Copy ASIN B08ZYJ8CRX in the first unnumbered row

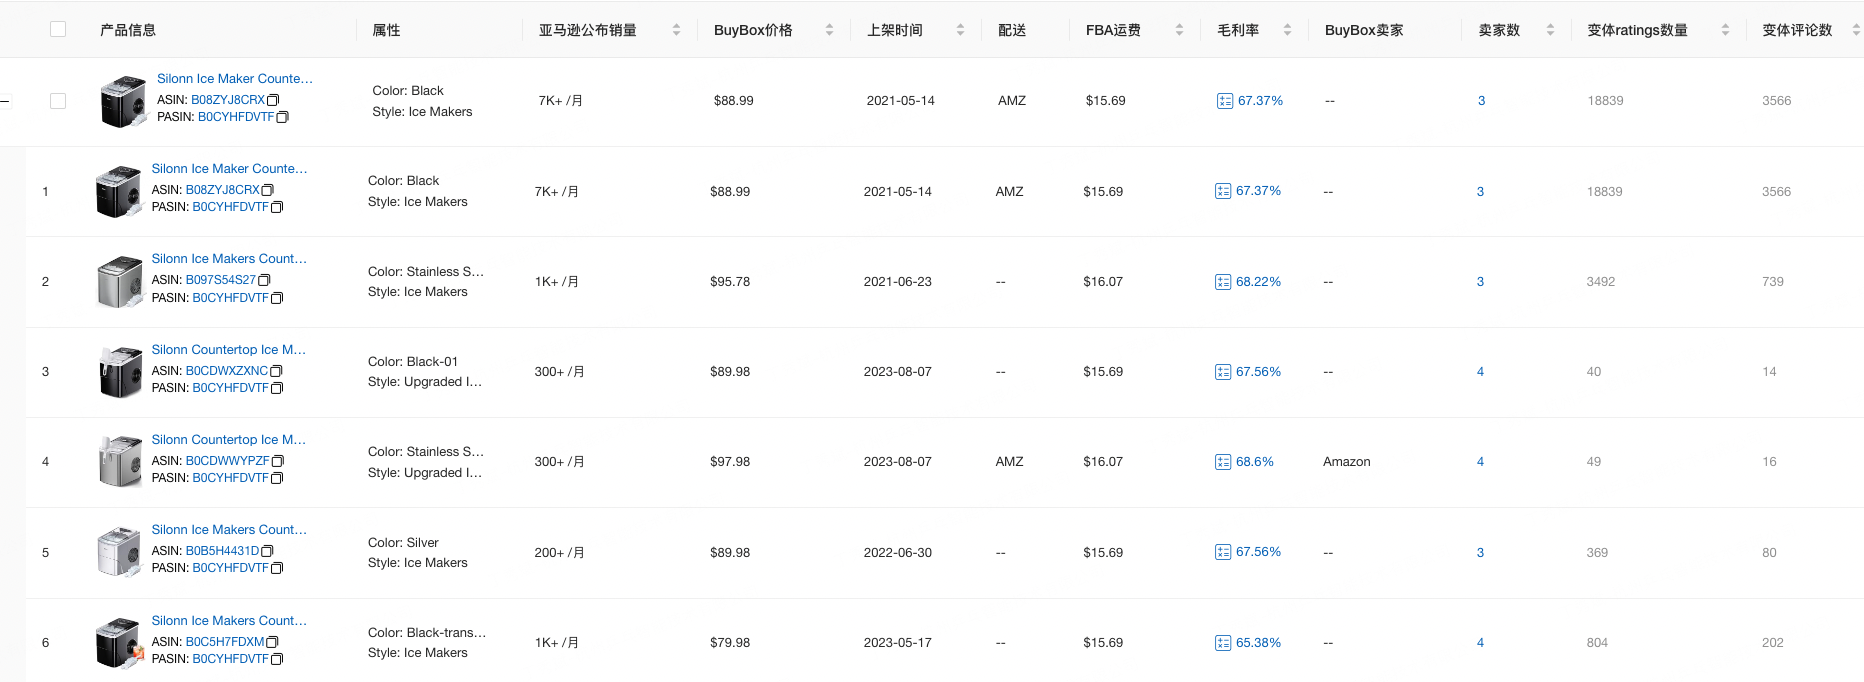[273, 100]
